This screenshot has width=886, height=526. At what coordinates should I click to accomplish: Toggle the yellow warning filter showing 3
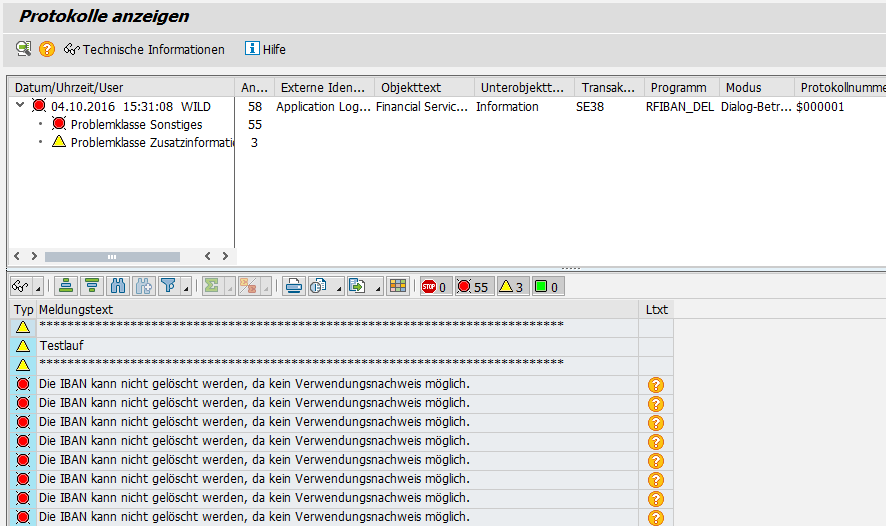tap(511, 287)
